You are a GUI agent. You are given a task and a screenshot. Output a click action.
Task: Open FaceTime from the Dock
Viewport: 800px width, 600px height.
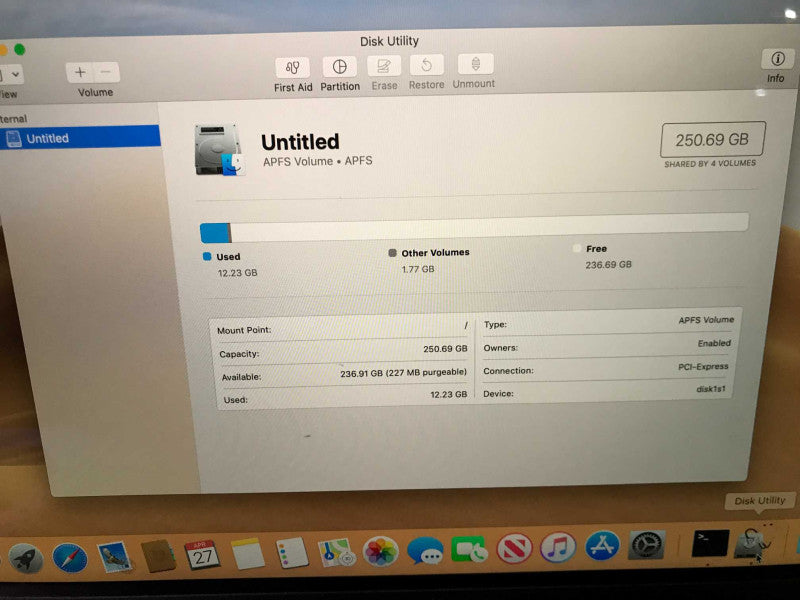[x=469, y=549]
